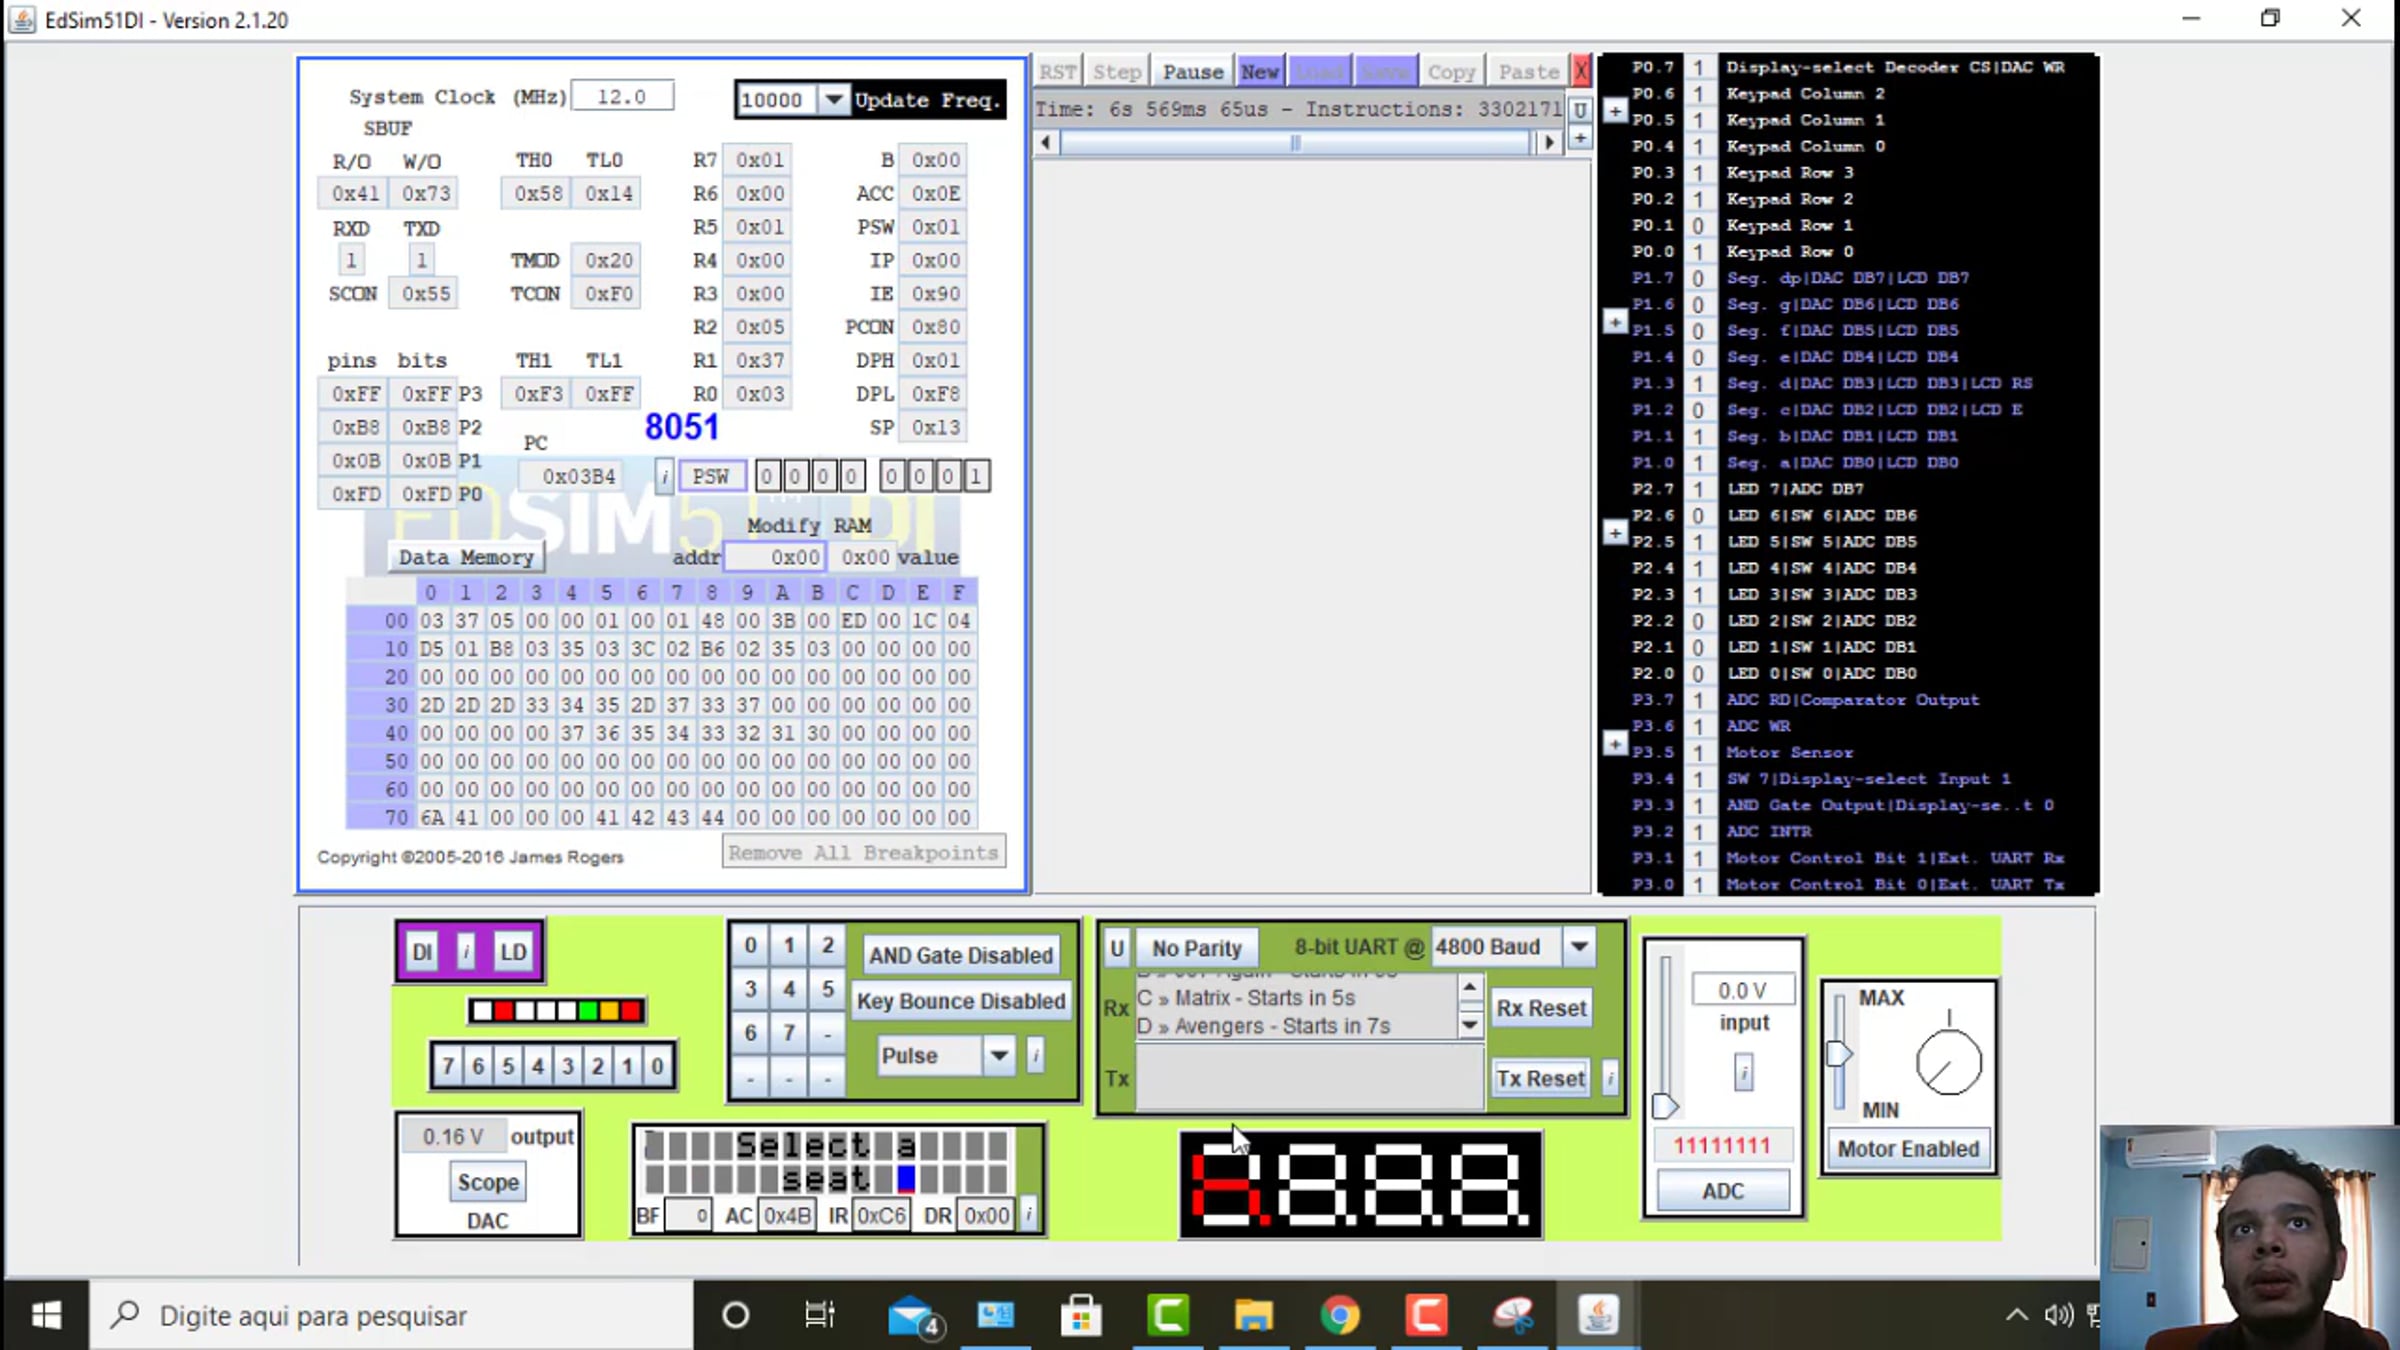Open the keypad info icon next to Pulse
The width and height of the screenshot is (2400, 1350).
(x=1036, y=1055)
